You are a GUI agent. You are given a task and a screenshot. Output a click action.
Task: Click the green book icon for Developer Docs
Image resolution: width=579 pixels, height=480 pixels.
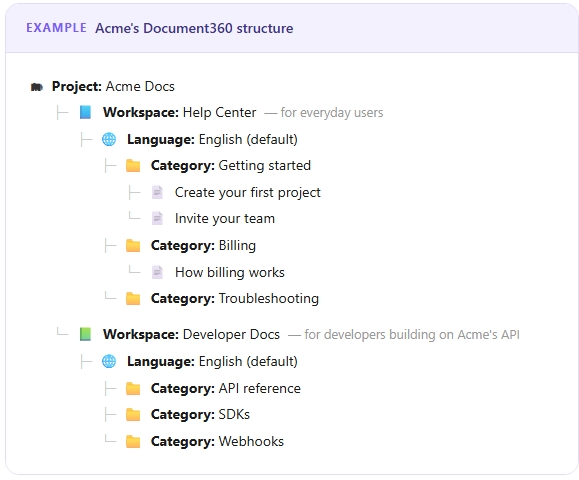(85, 334)
